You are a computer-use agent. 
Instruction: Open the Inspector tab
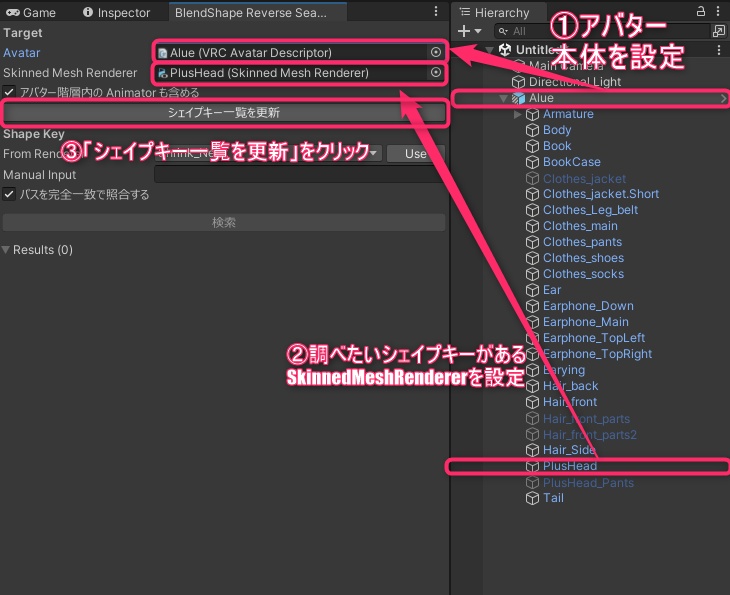[116, 13]
